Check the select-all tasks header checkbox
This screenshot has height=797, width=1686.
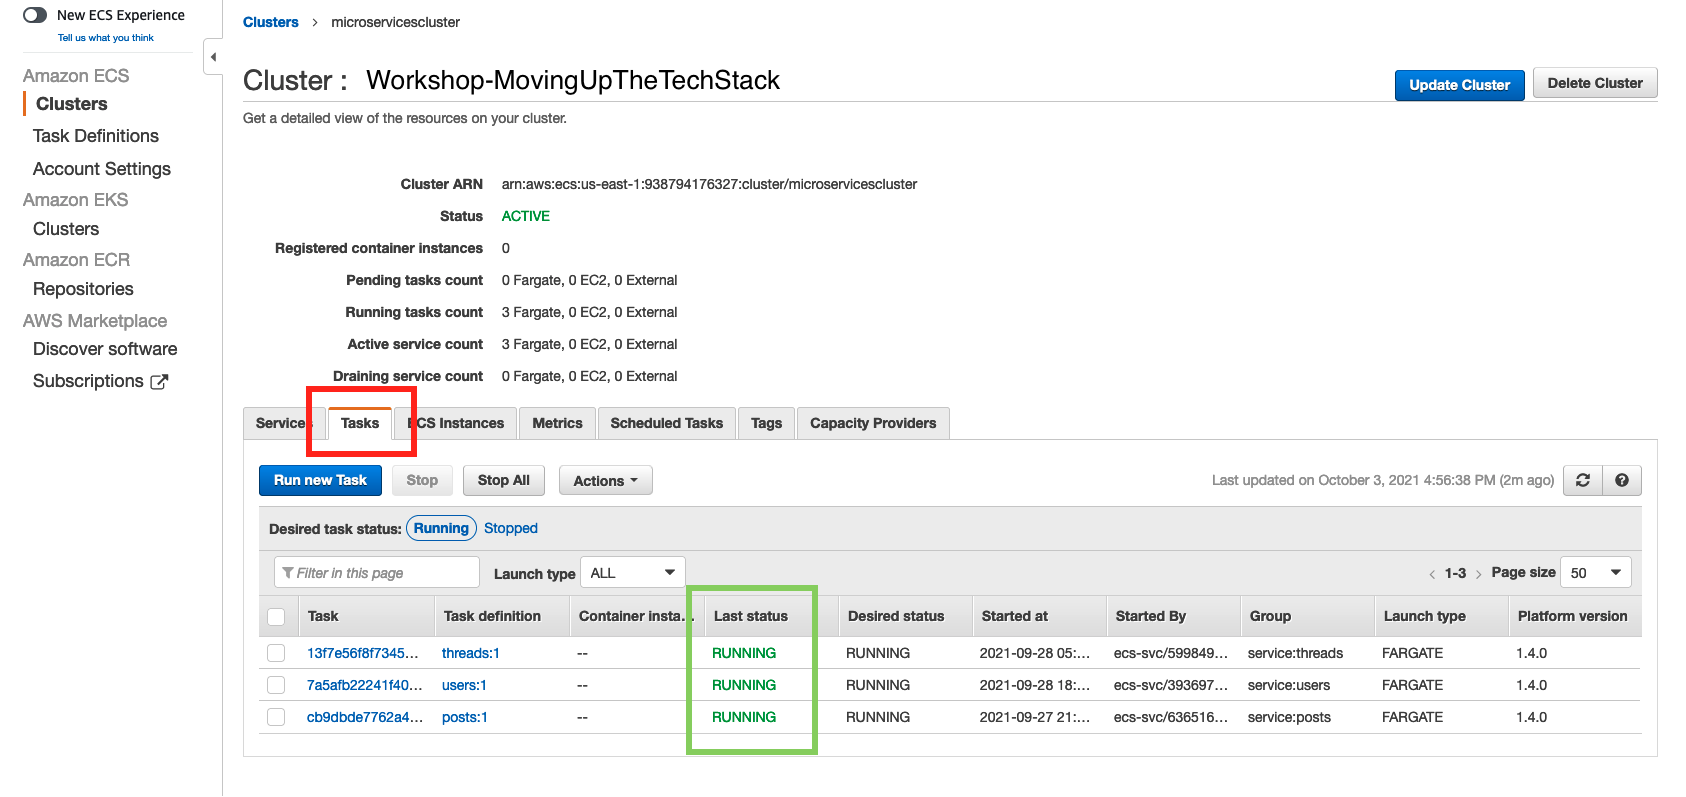pyautogui.click(x=276, y=617)
